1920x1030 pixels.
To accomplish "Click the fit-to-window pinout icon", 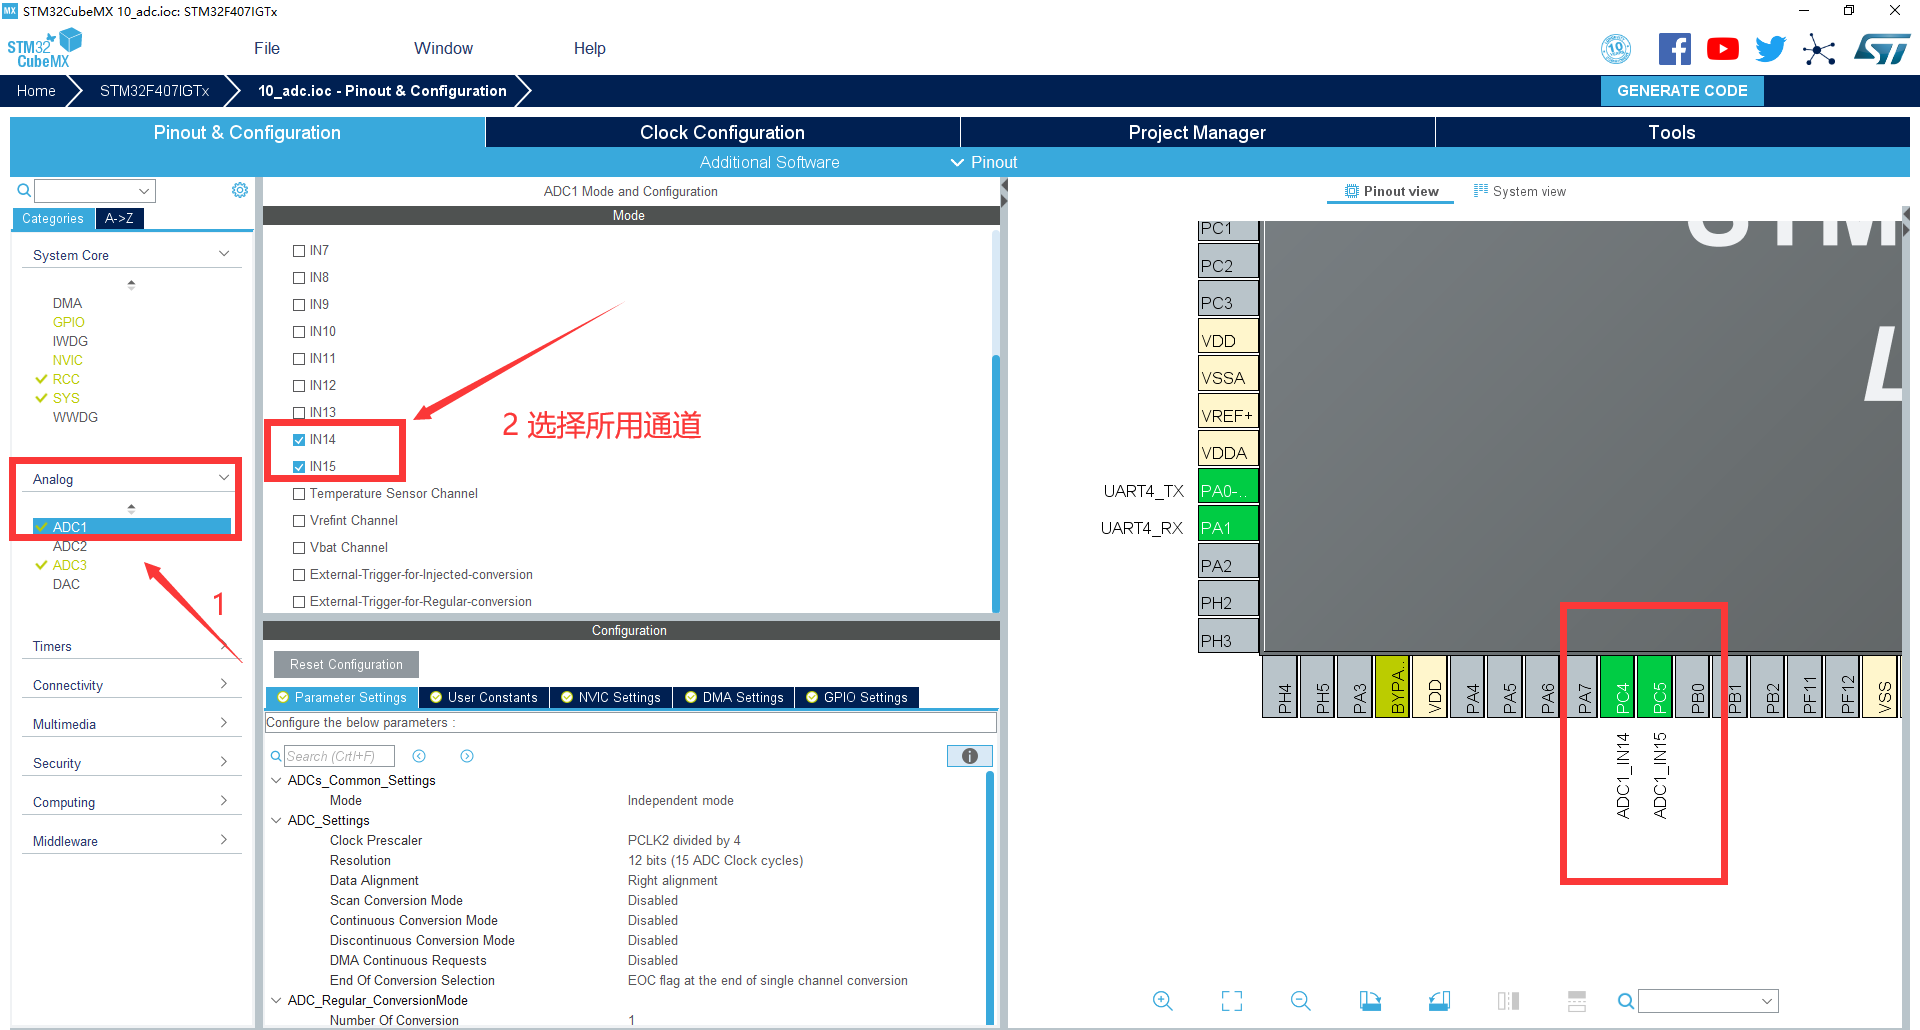I will tap(1231, 1001).
